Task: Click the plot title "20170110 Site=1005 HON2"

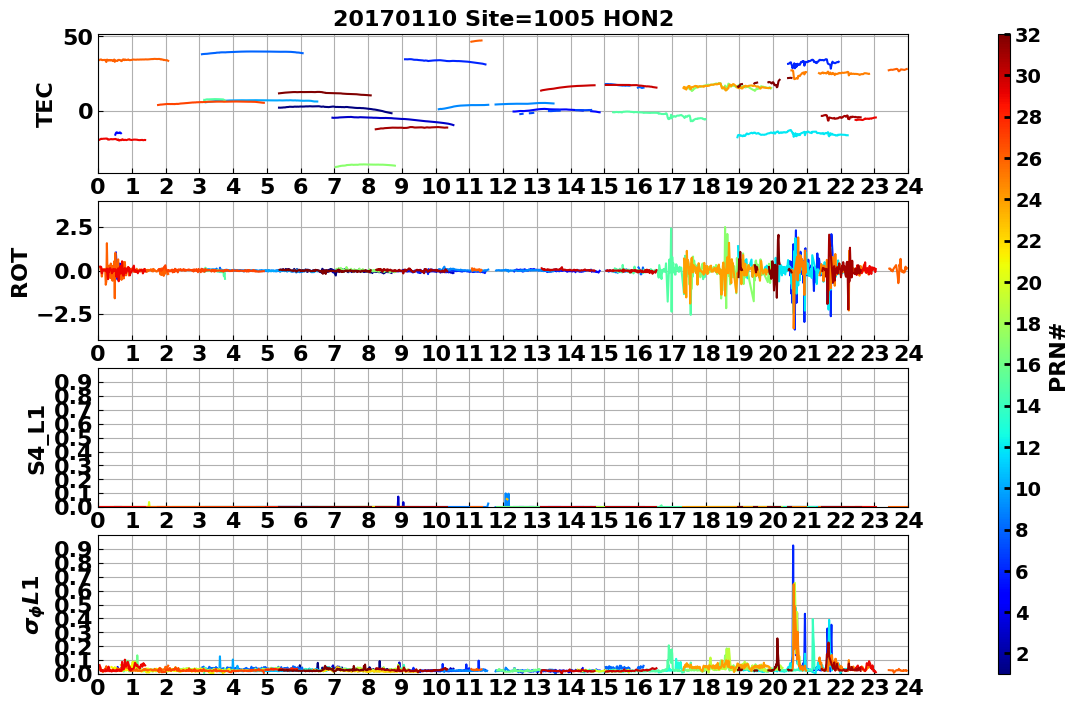Action: [x=503, y=19]
